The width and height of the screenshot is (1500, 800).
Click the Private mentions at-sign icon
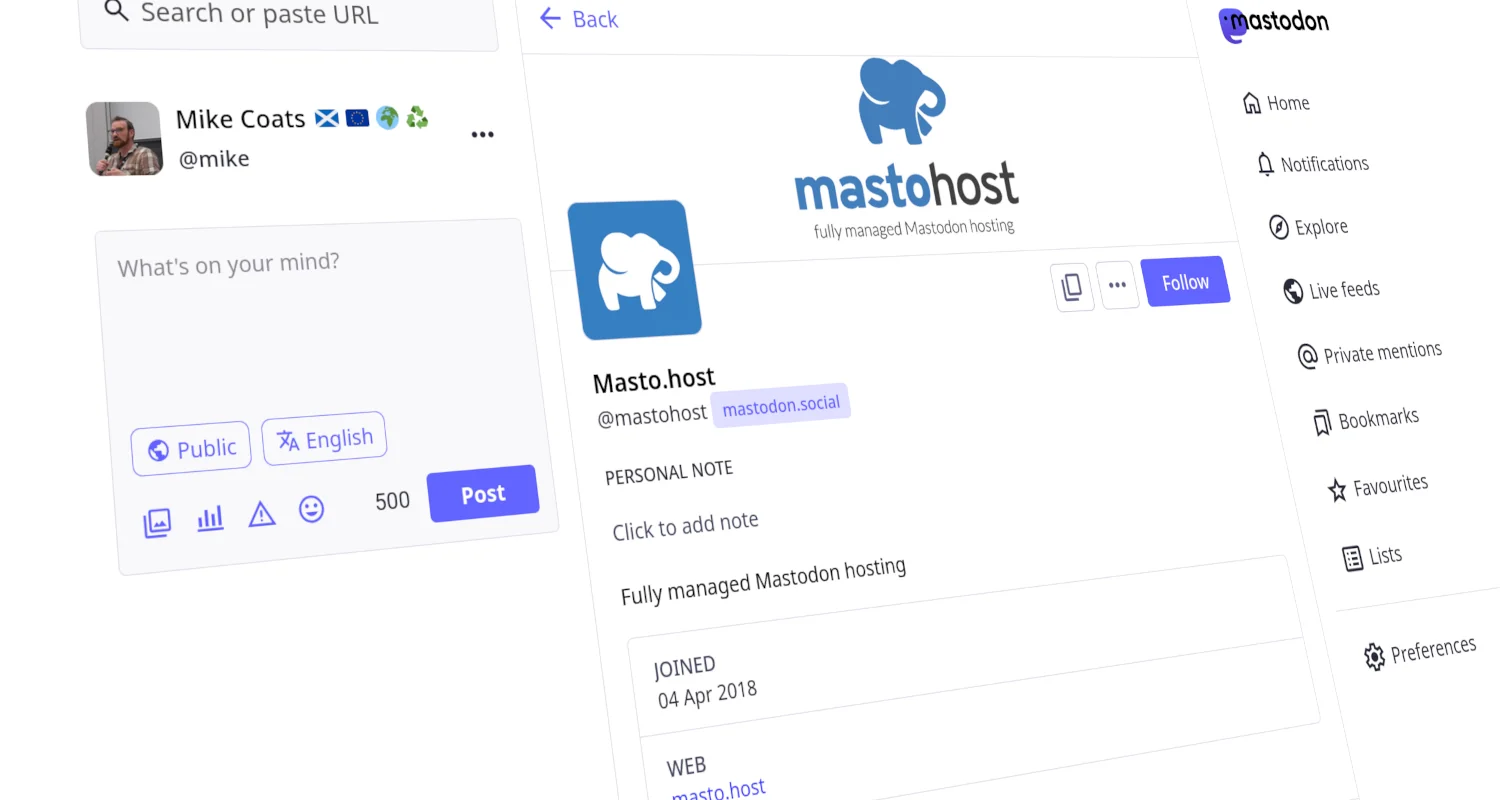pyautogui.click(x=1307, y=356)
